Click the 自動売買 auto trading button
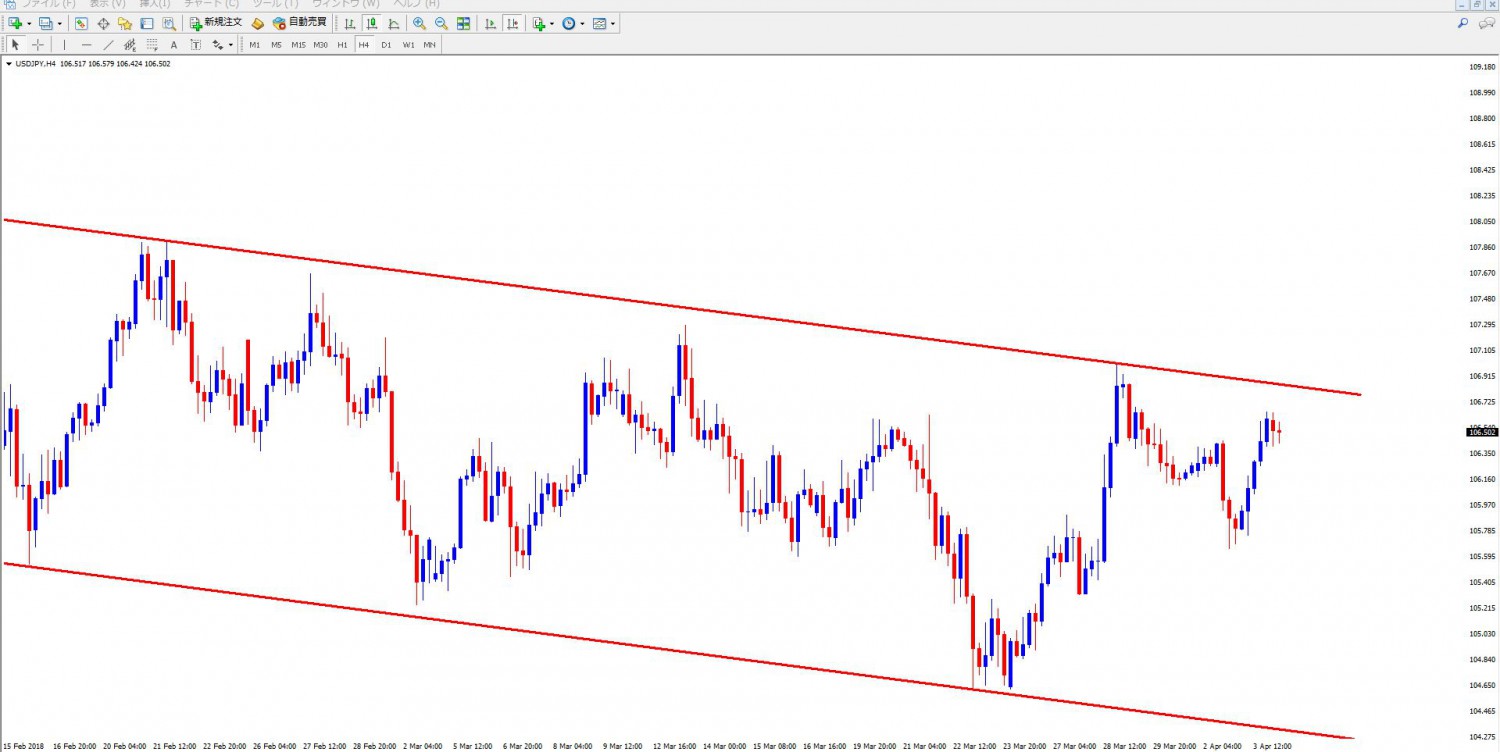1500x752 pixels. click(300, 23)
